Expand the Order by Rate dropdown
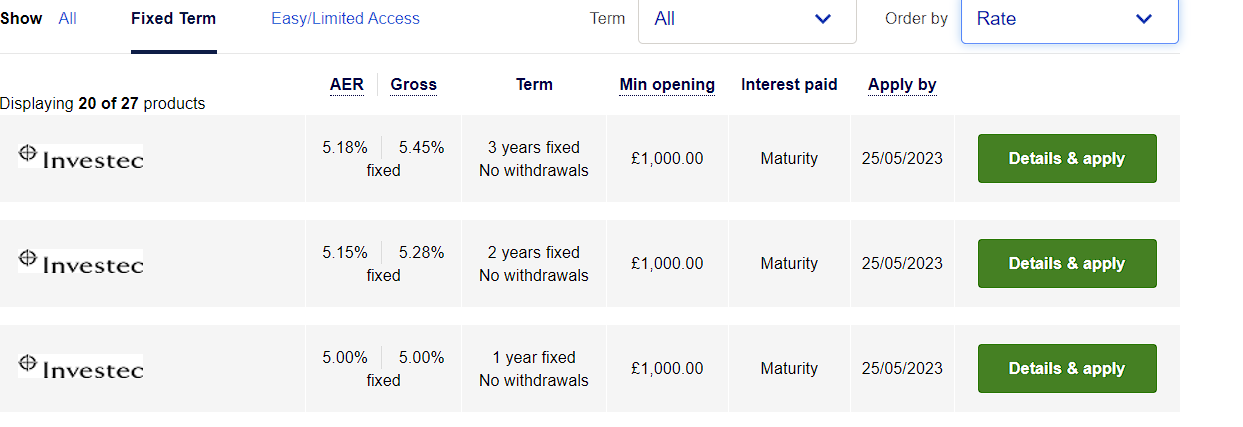 [1069, 19]
